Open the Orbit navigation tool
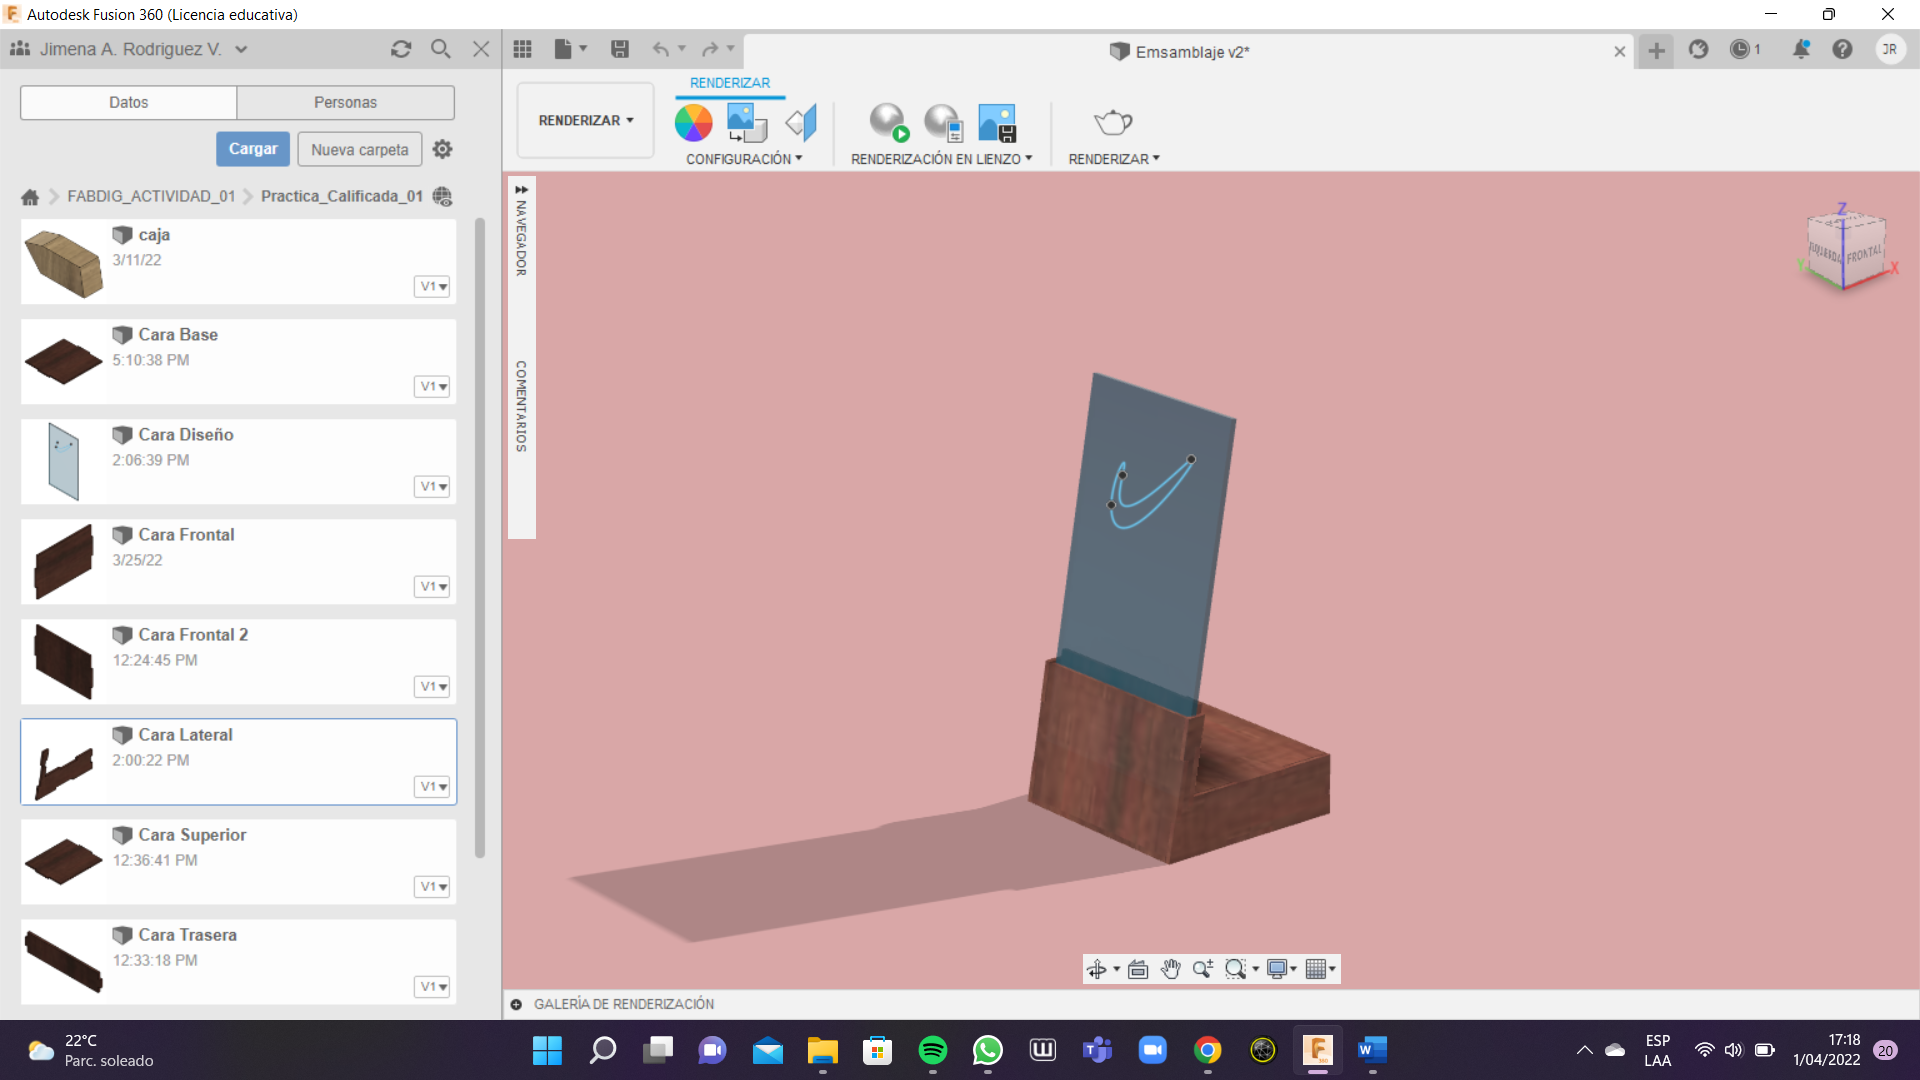 point(1097,969)
